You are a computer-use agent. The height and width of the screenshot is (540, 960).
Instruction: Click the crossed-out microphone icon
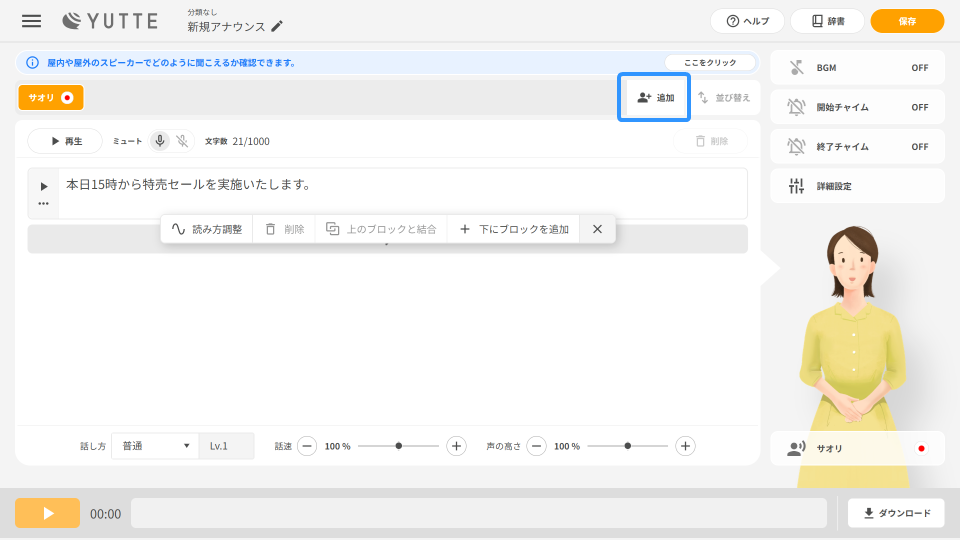182,141
